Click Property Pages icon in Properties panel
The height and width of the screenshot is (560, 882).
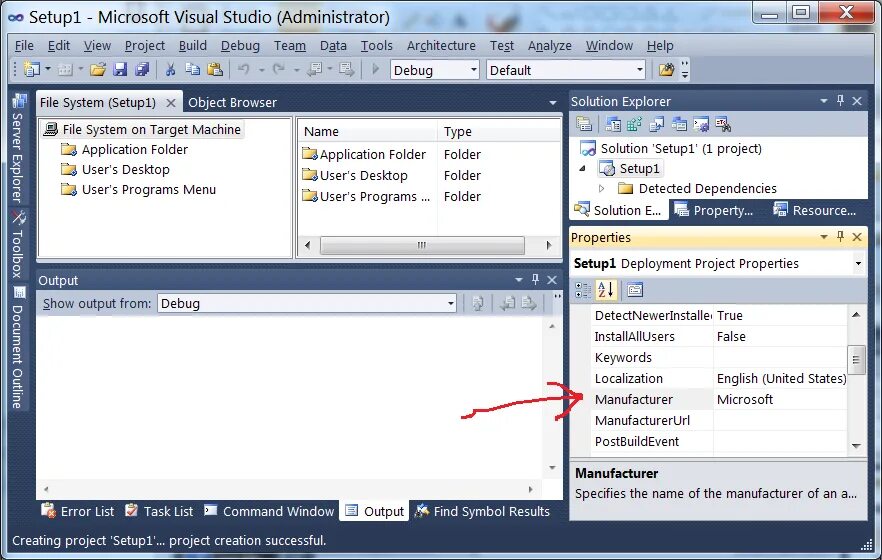point(635,290)
